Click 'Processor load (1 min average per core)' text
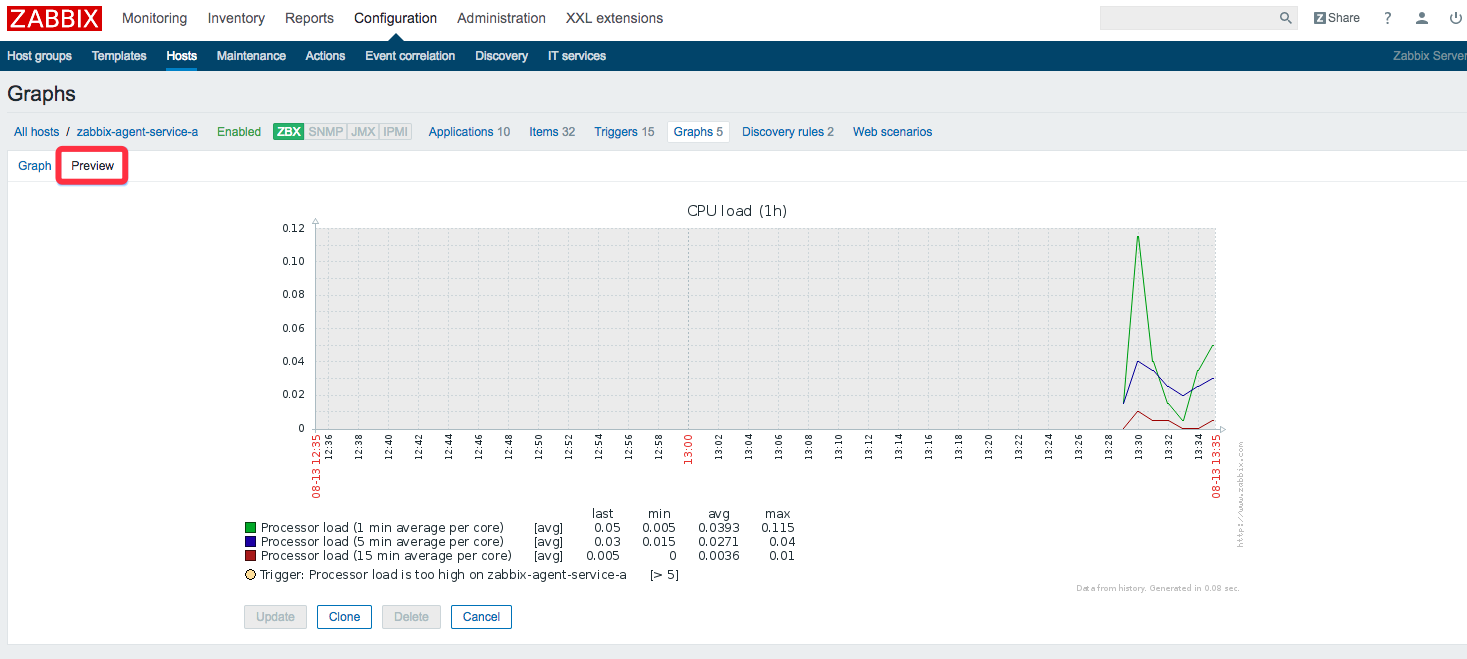 [x=382, y=528]
